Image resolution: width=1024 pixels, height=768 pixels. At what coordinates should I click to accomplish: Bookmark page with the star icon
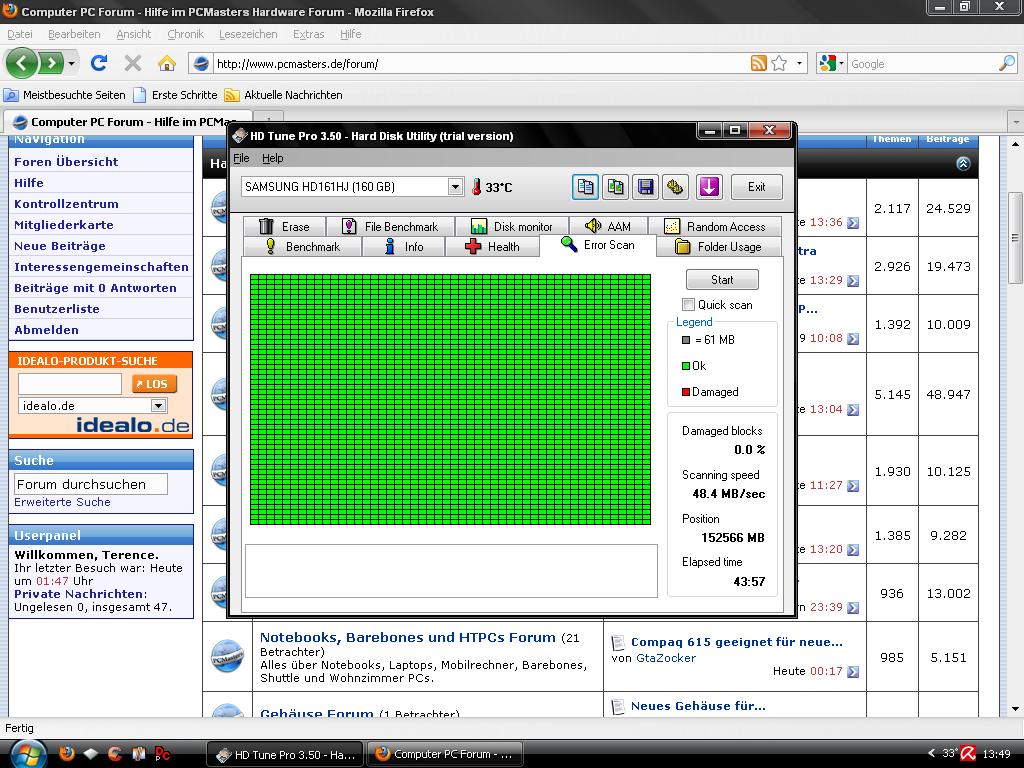tap(779, 63)
